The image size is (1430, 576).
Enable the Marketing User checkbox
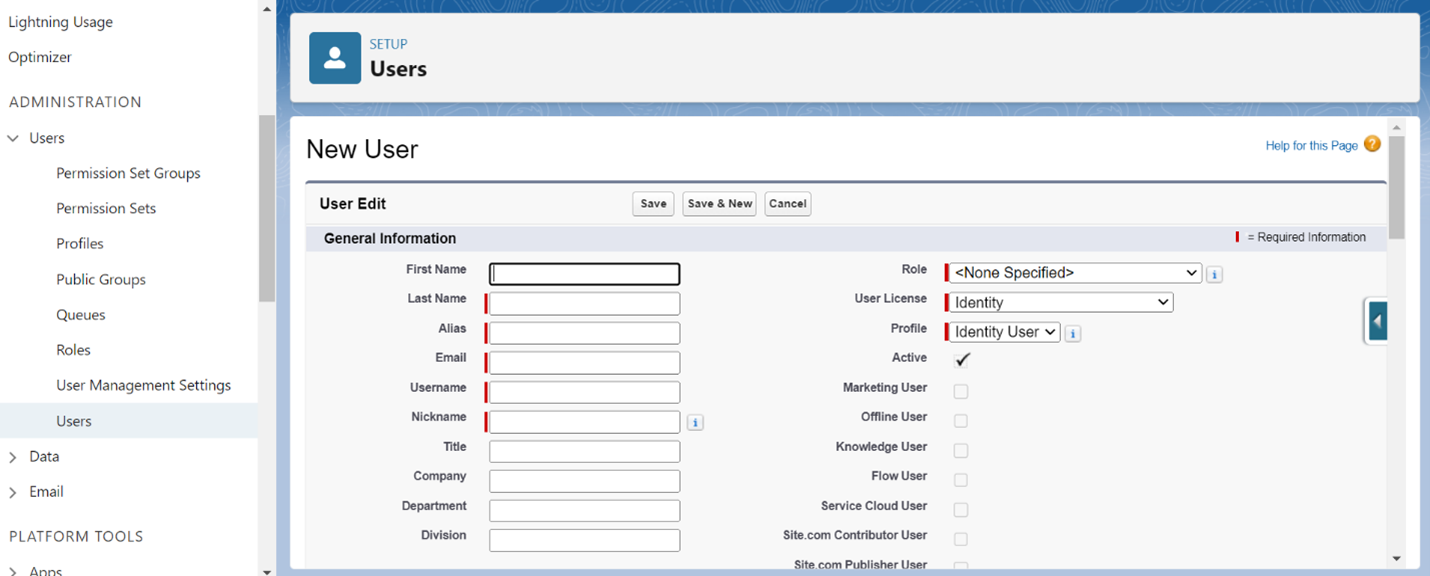coord(961,391)
